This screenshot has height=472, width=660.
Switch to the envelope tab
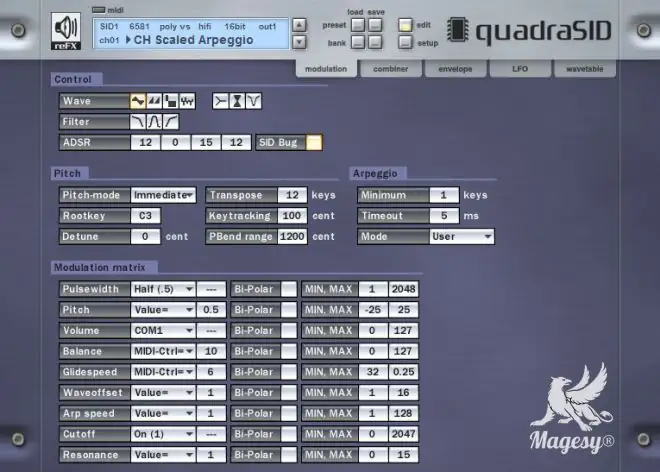click(x=455, y=69)
